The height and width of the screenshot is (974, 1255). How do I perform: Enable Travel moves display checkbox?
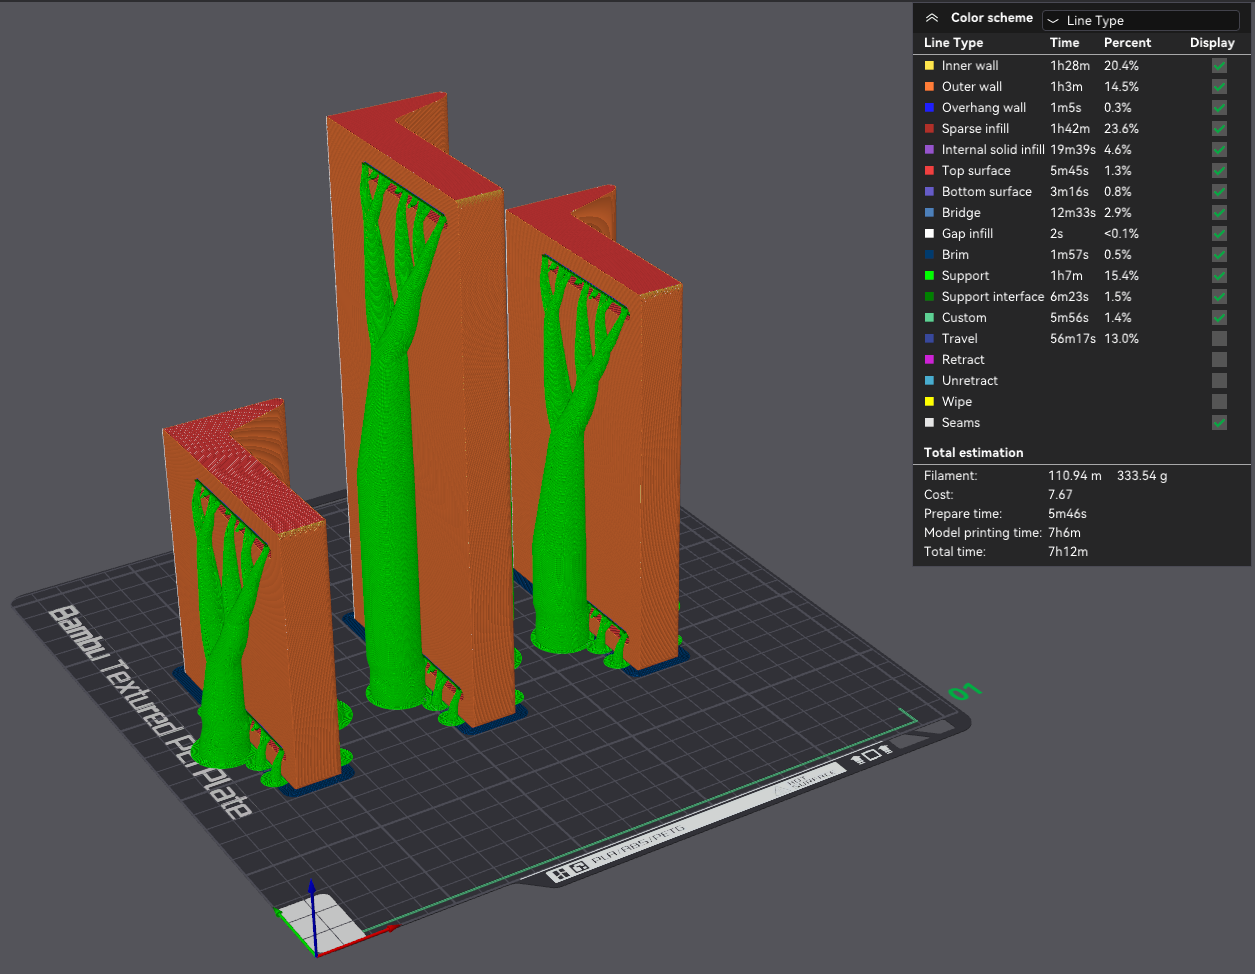[1219, 339]
